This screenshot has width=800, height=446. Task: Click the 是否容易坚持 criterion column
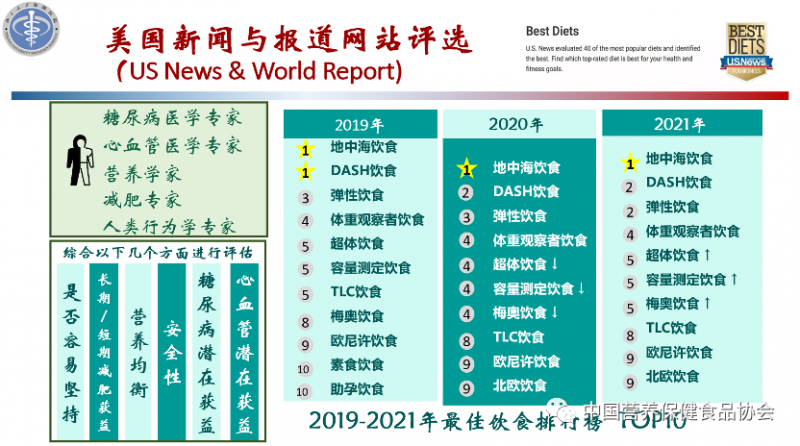(70, 351)
